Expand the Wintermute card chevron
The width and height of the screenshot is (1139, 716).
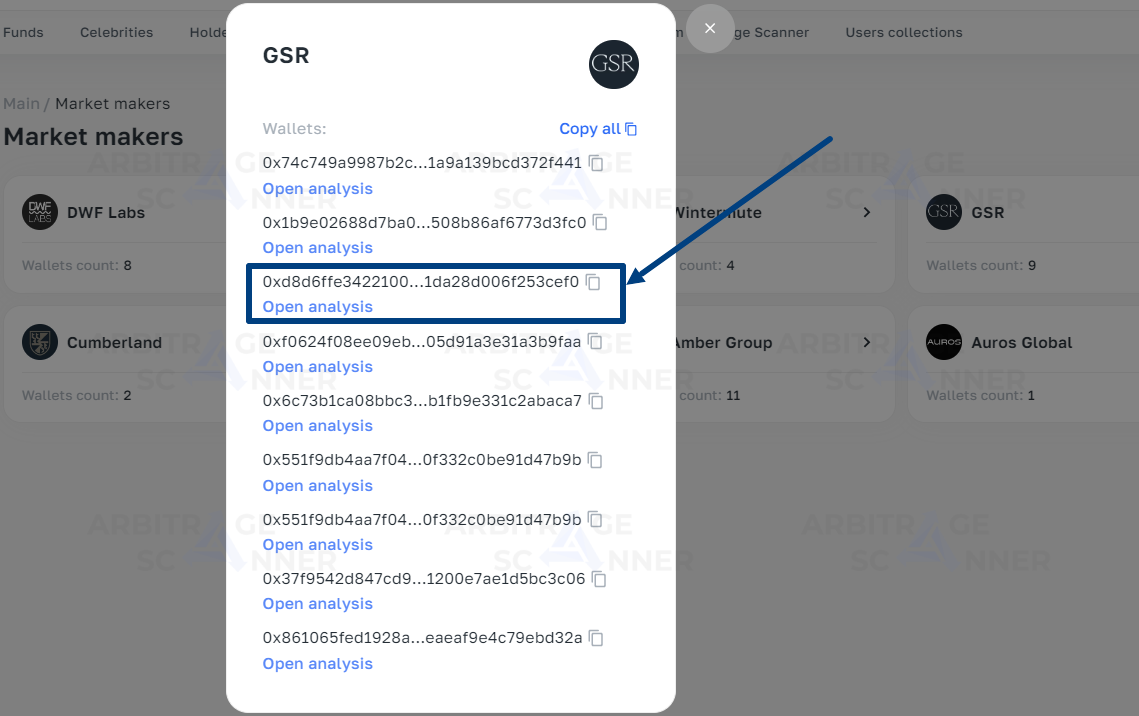(867, 212)
